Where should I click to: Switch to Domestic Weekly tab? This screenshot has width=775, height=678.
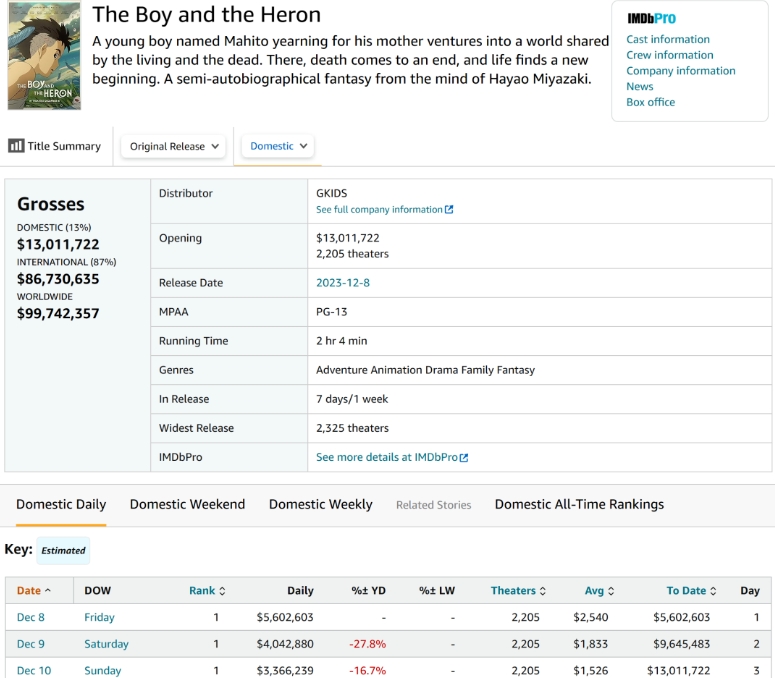pyautogui.click(x=320, y=504)
